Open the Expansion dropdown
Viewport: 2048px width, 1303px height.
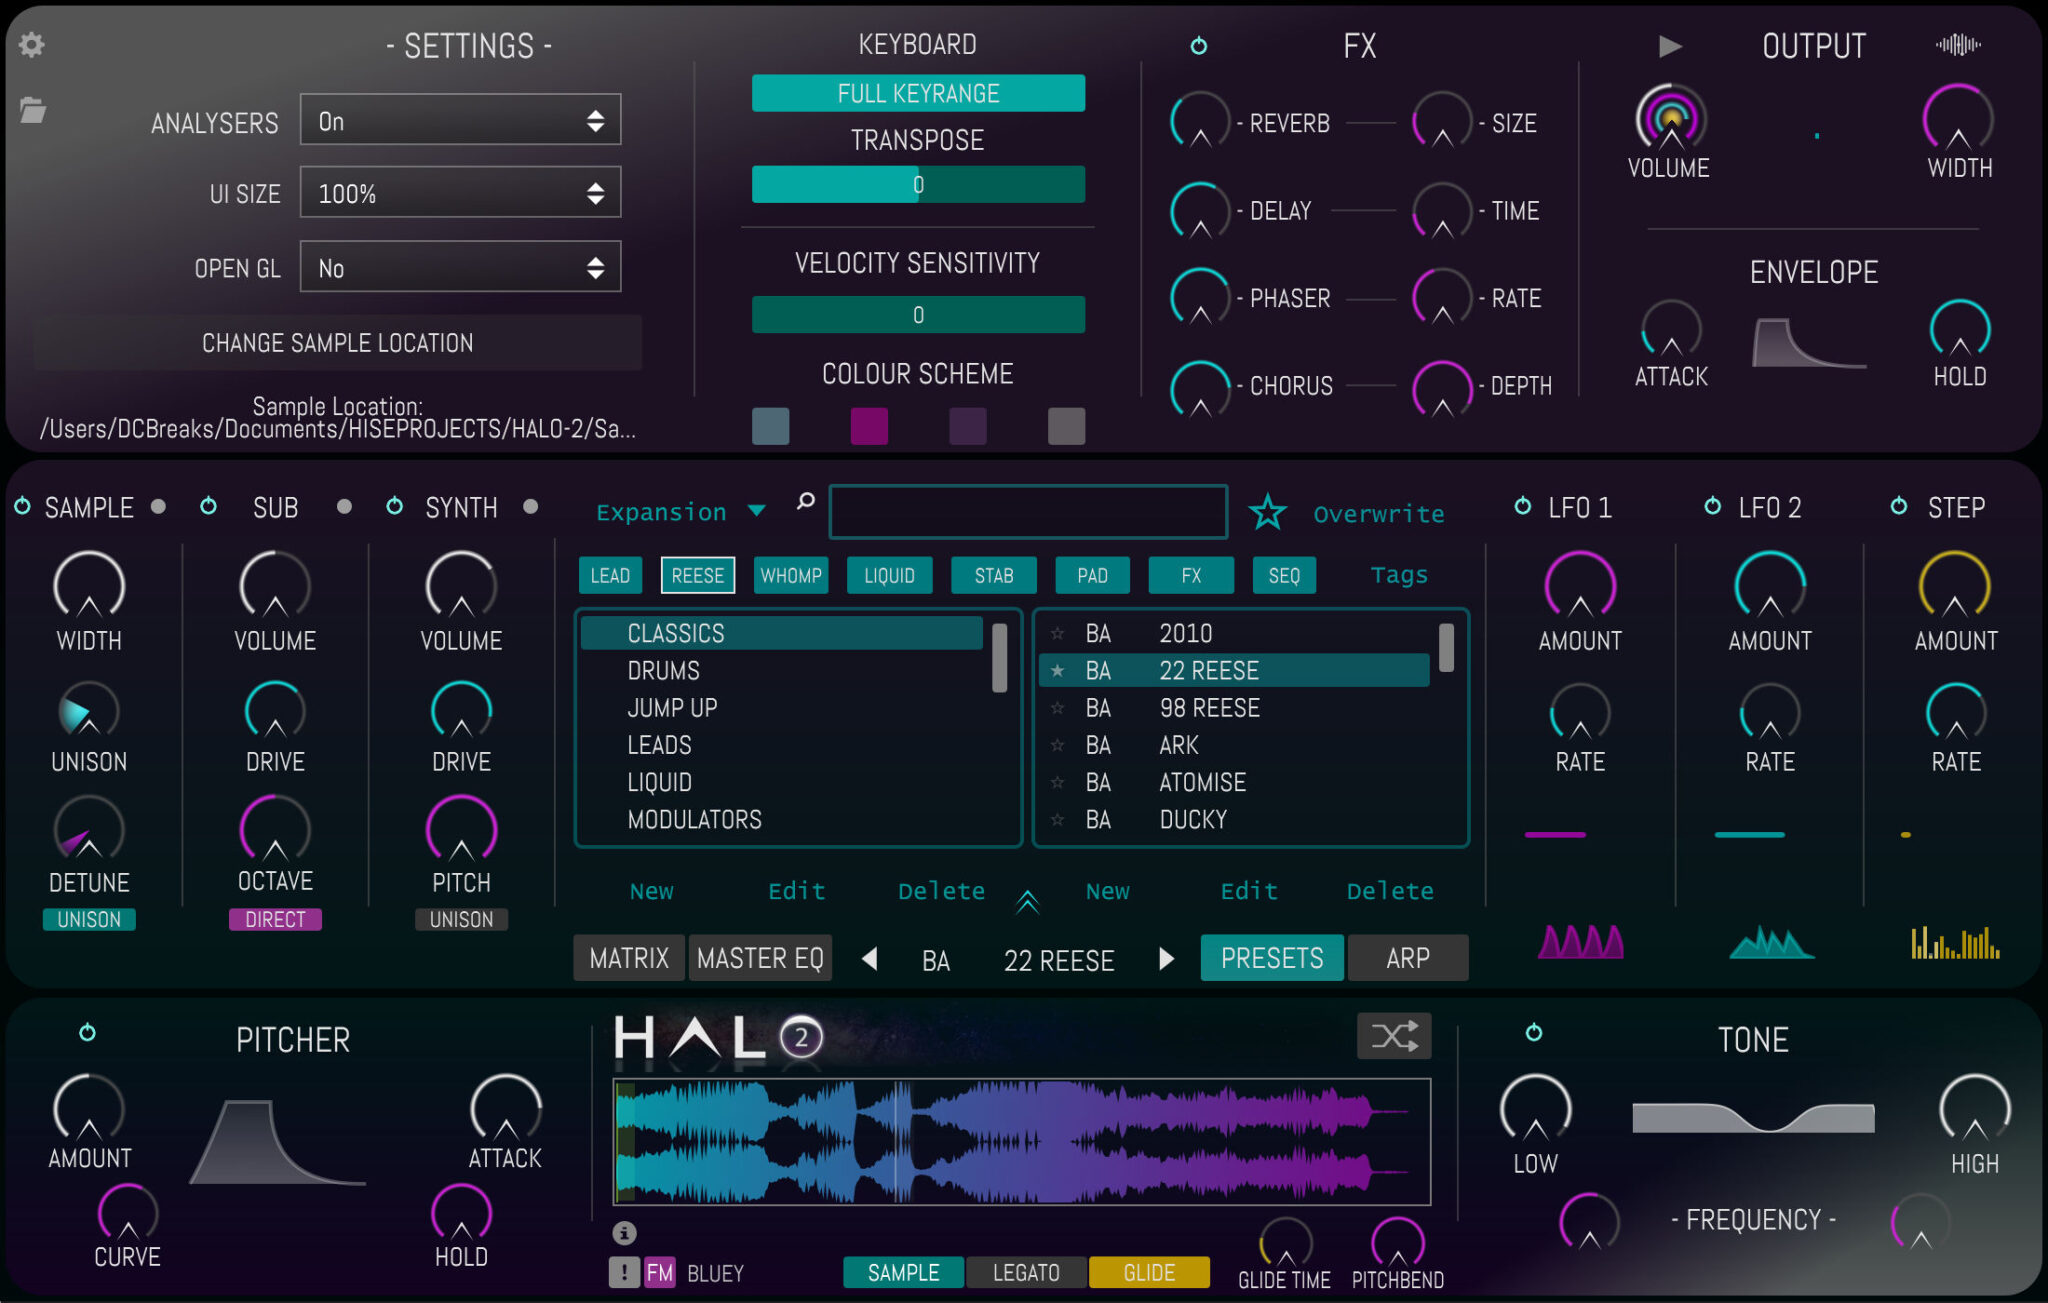click(x=678, y=511)
